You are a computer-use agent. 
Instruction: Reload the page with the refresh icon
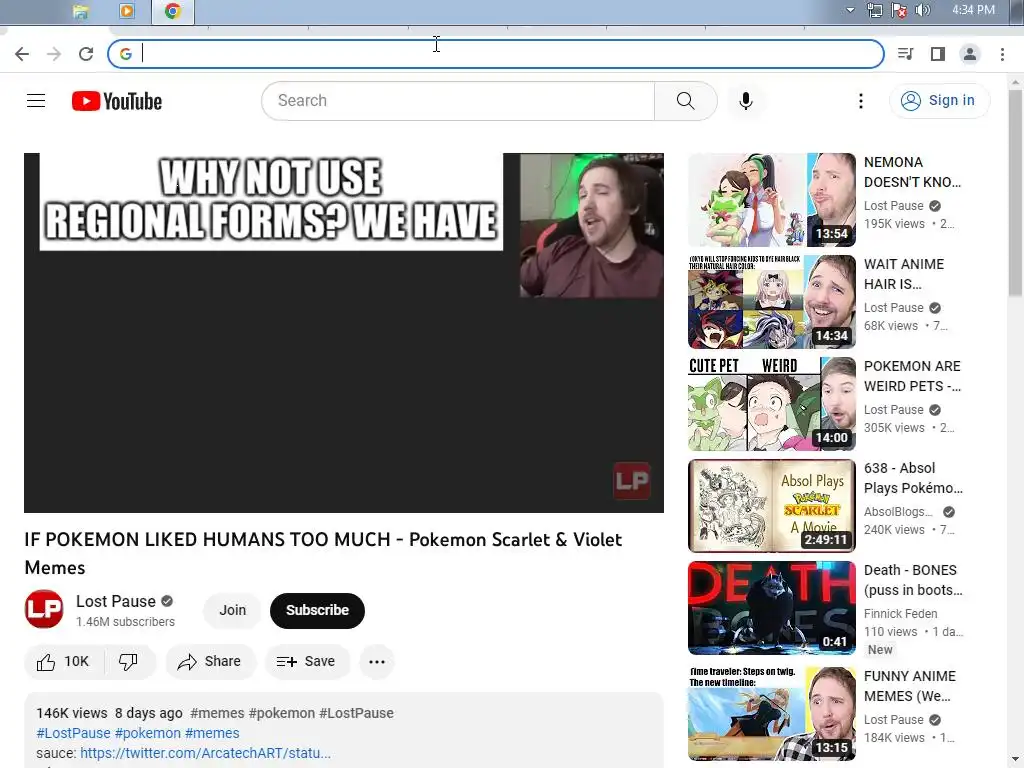click(x=86, y=54)
